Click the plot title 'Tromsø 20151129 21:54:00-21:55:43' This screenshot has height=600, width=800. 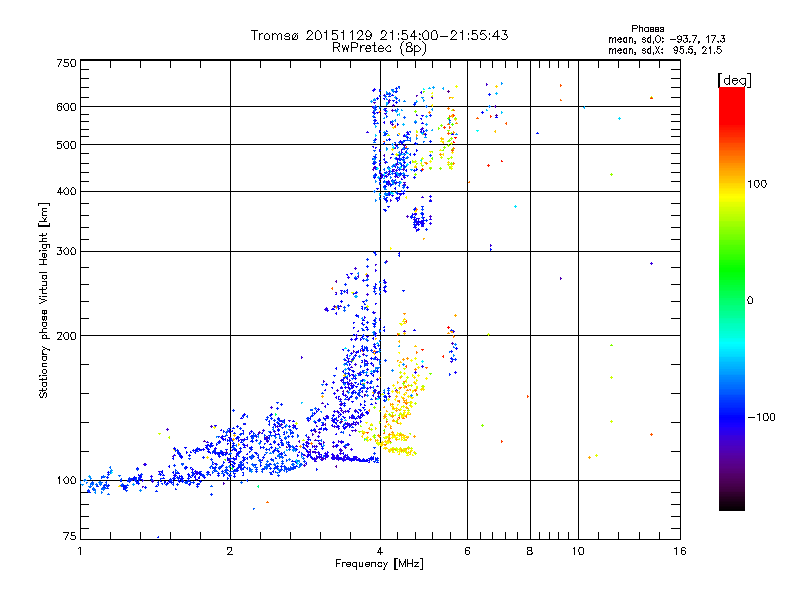tap(379, 35)
